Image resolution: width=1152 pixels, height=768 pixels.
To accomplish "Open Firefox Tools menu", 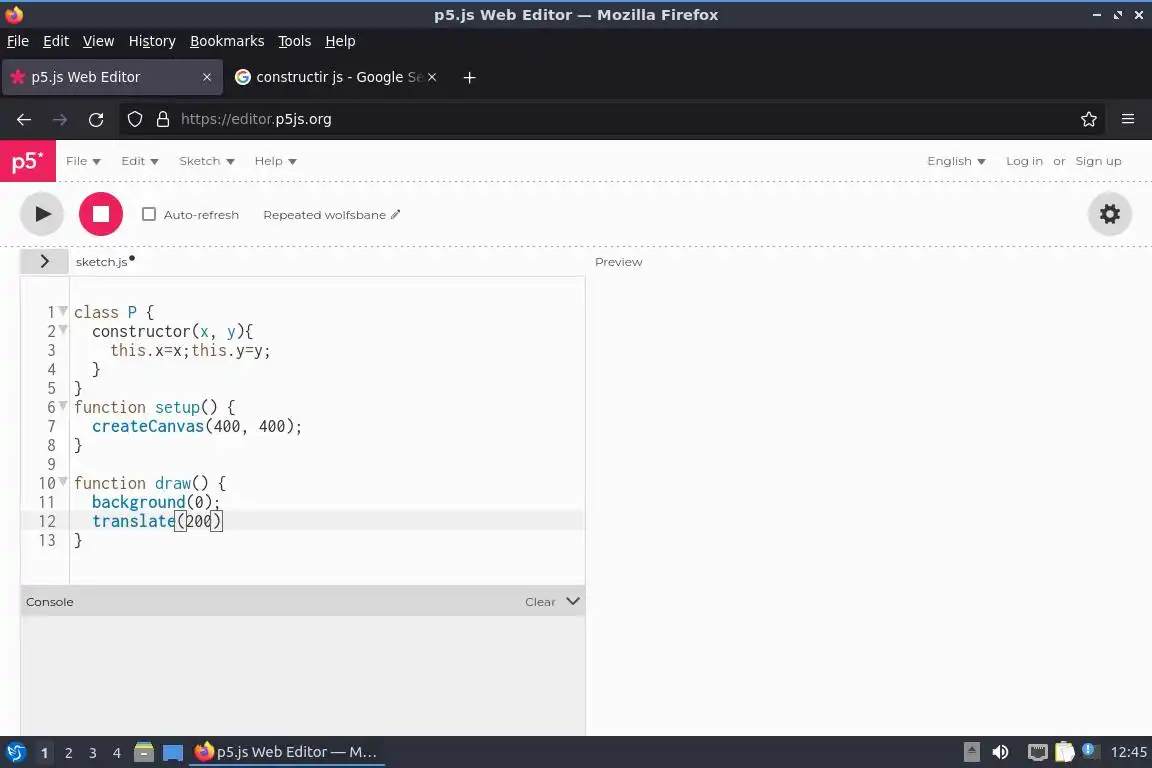I will pos(295,41).
